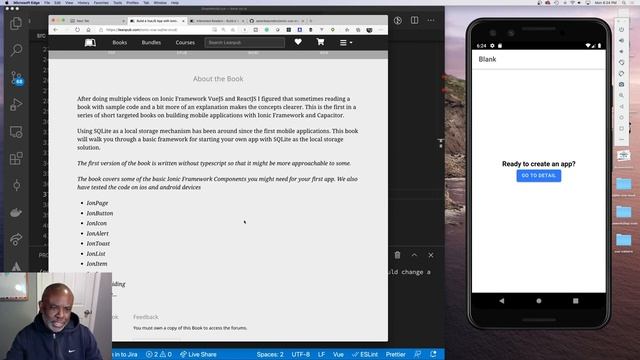The image size is (640, 360).
Task: Click the timeline icon left of split editor
Action: pyautogui.click(x=398, y=20)
